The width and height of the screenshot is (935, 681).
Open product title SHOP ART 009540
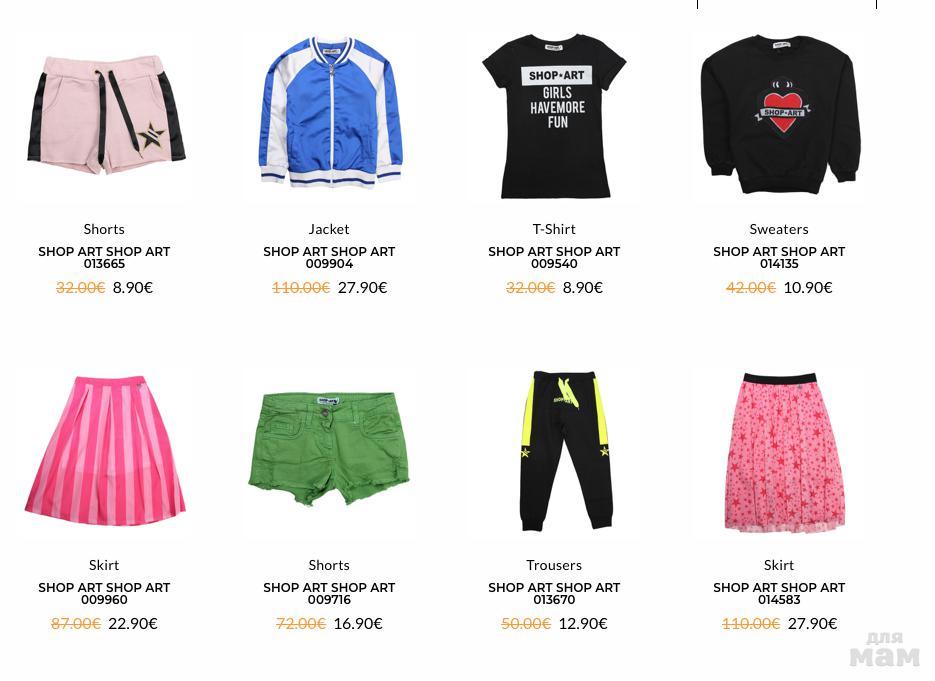pyautogui.click(x=554, y=258)
